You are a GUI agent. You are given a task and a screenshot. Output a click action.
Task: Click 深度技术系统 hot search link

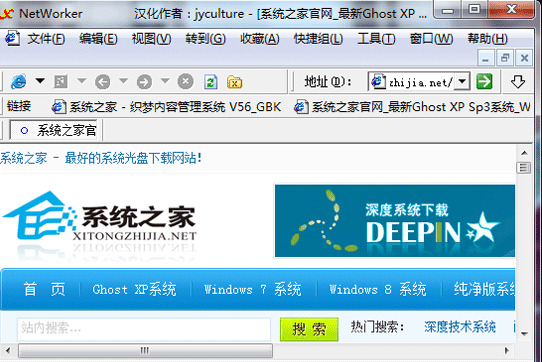[460, 327]
